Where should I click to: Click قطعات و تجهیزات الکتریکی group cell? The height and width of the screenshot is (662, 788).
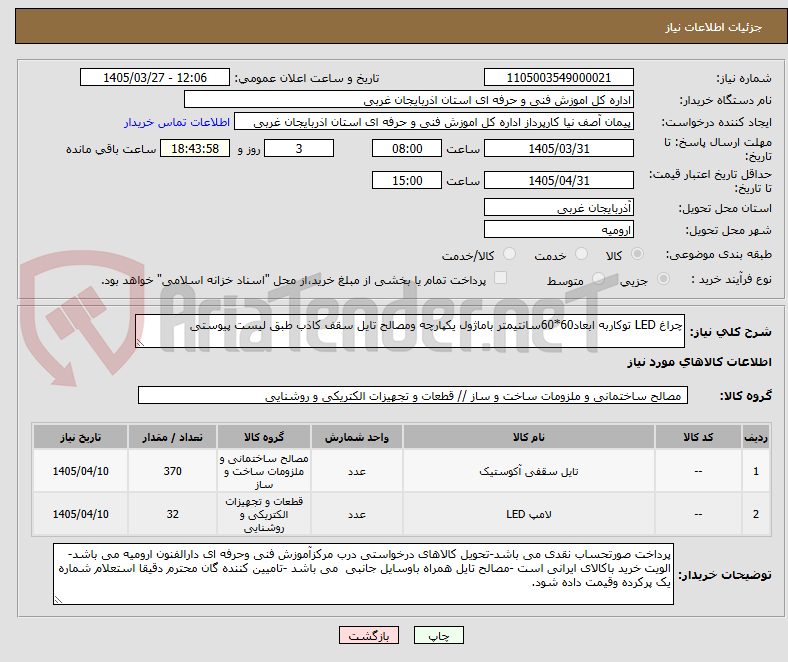[x=264, y=514]
